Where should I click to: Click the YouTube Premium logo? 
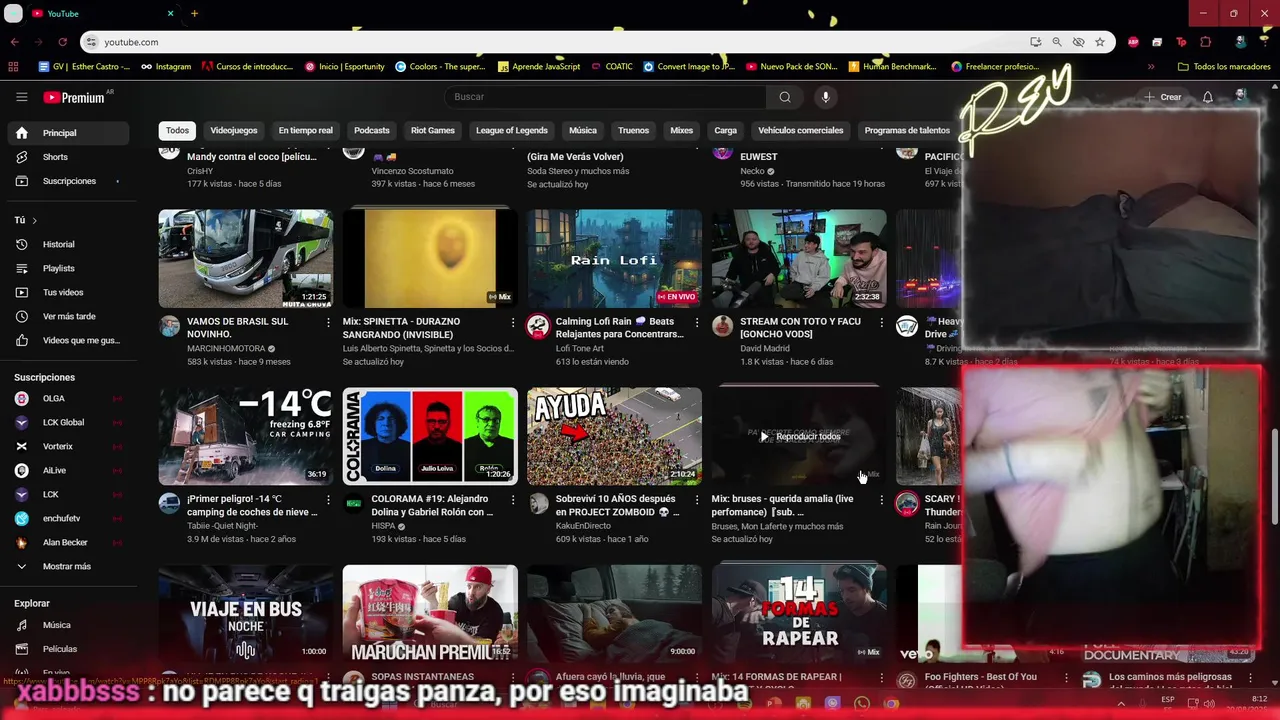point(74,97)
